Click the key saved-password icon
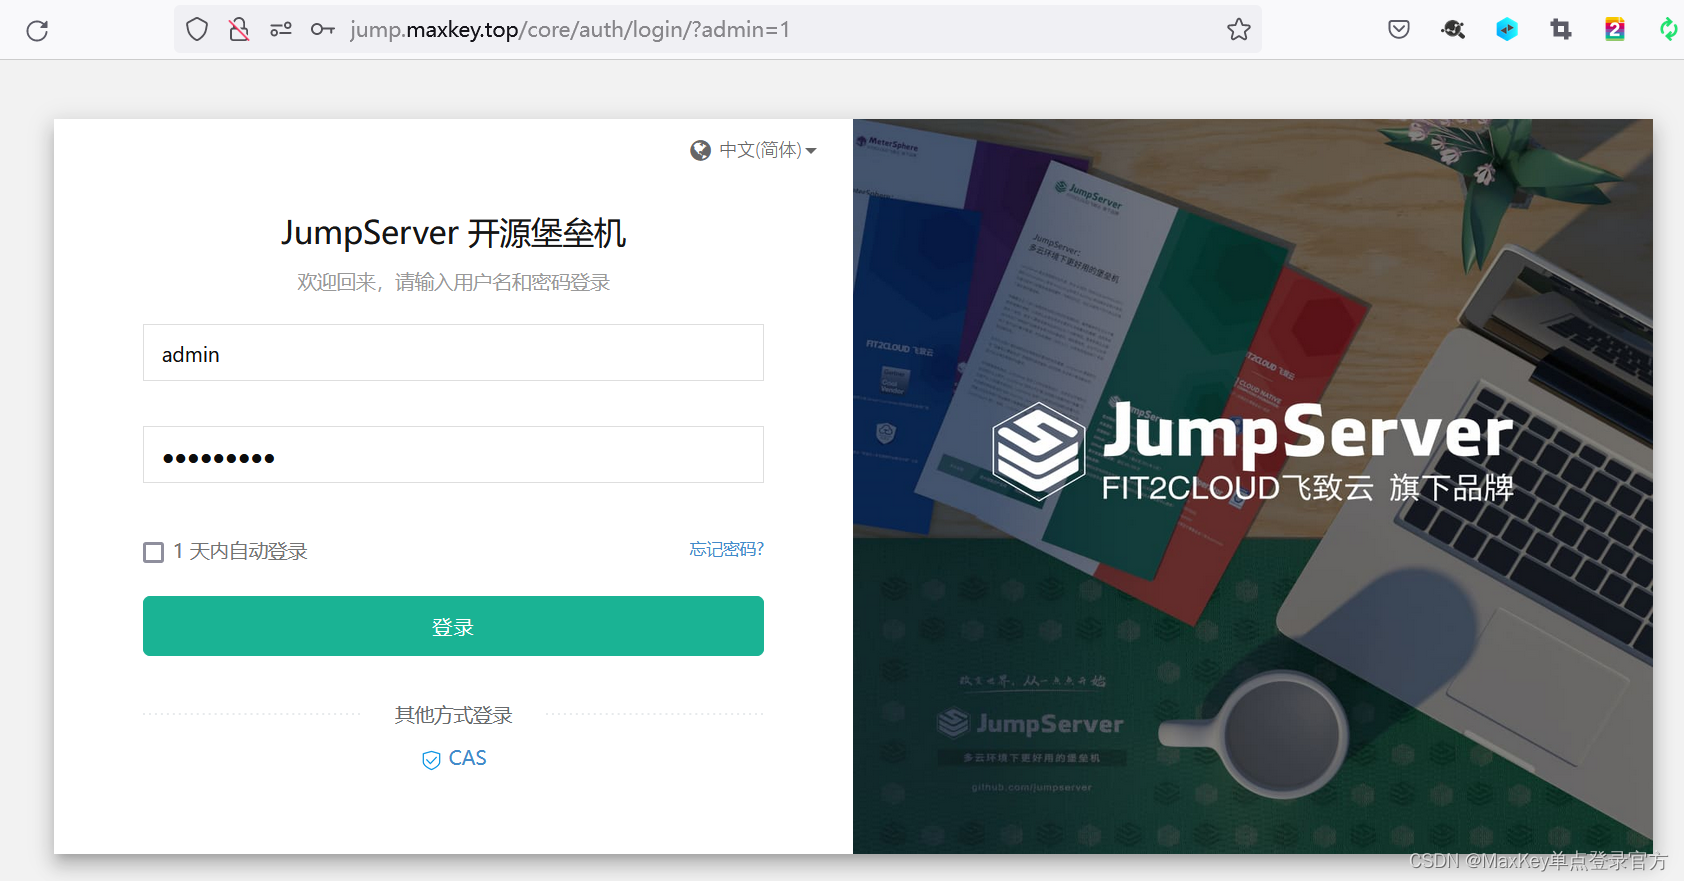 click(323, 29)
